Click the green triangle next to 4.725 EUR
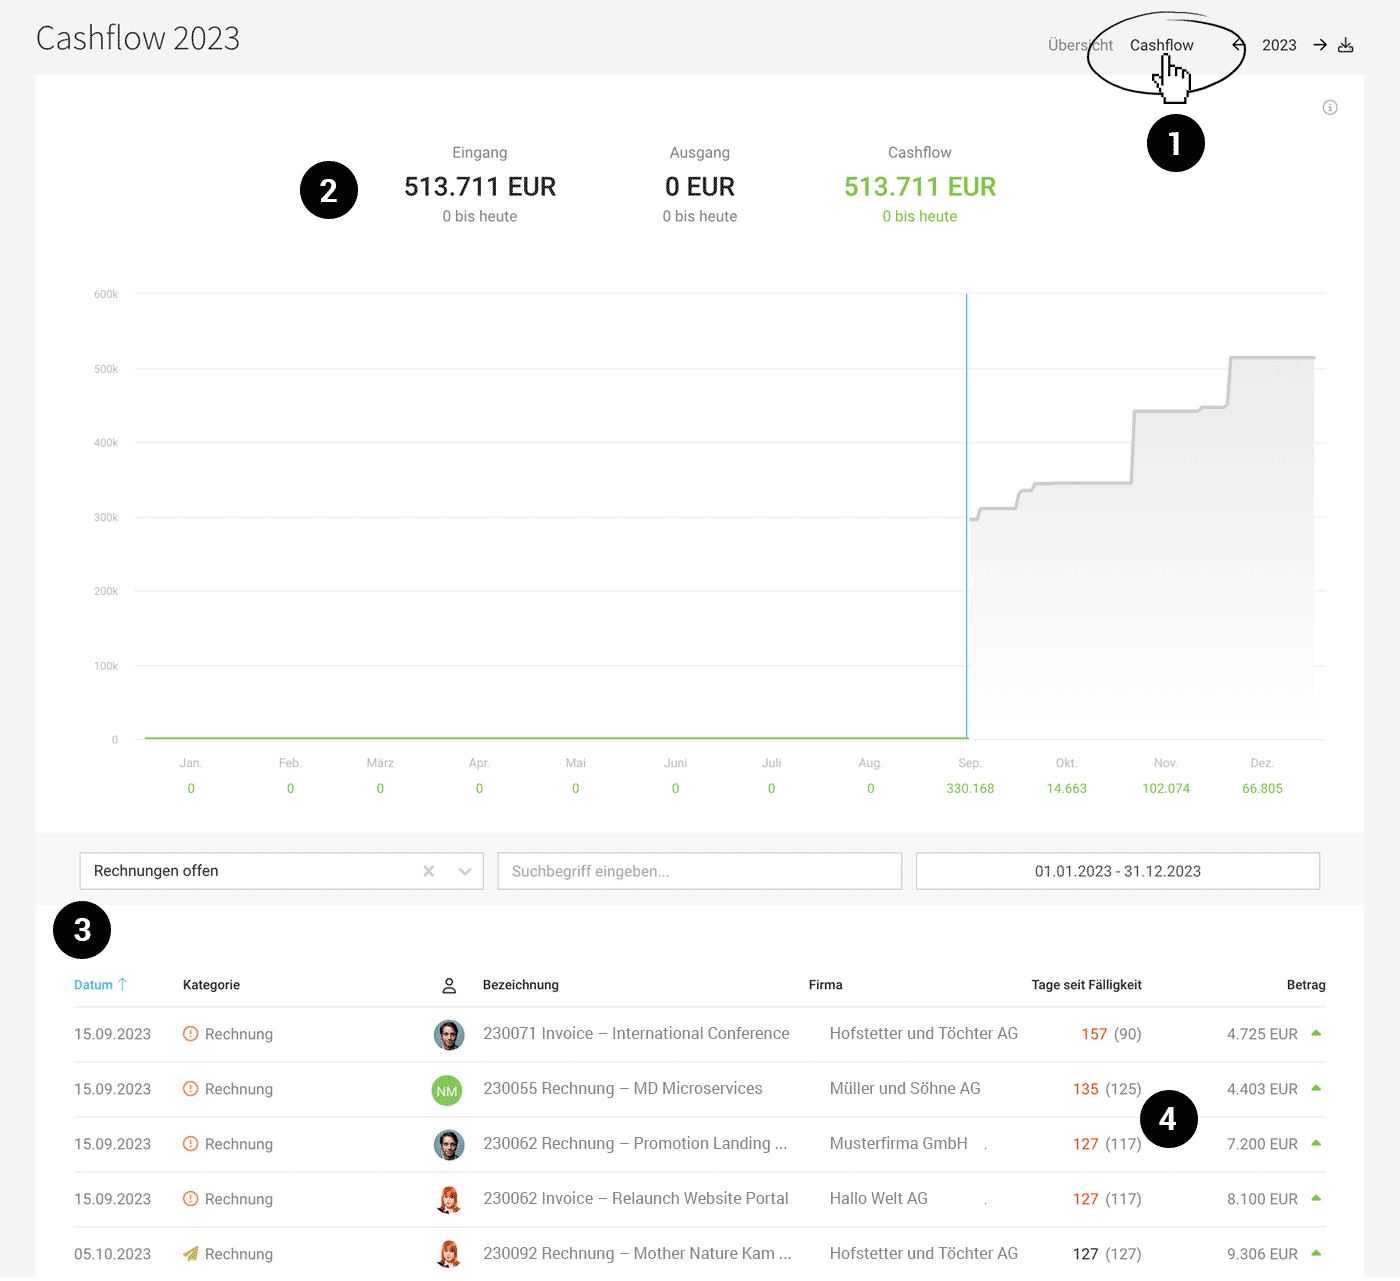Viewport: 1400px width, 1281px height. [x=1316, y=1034]
